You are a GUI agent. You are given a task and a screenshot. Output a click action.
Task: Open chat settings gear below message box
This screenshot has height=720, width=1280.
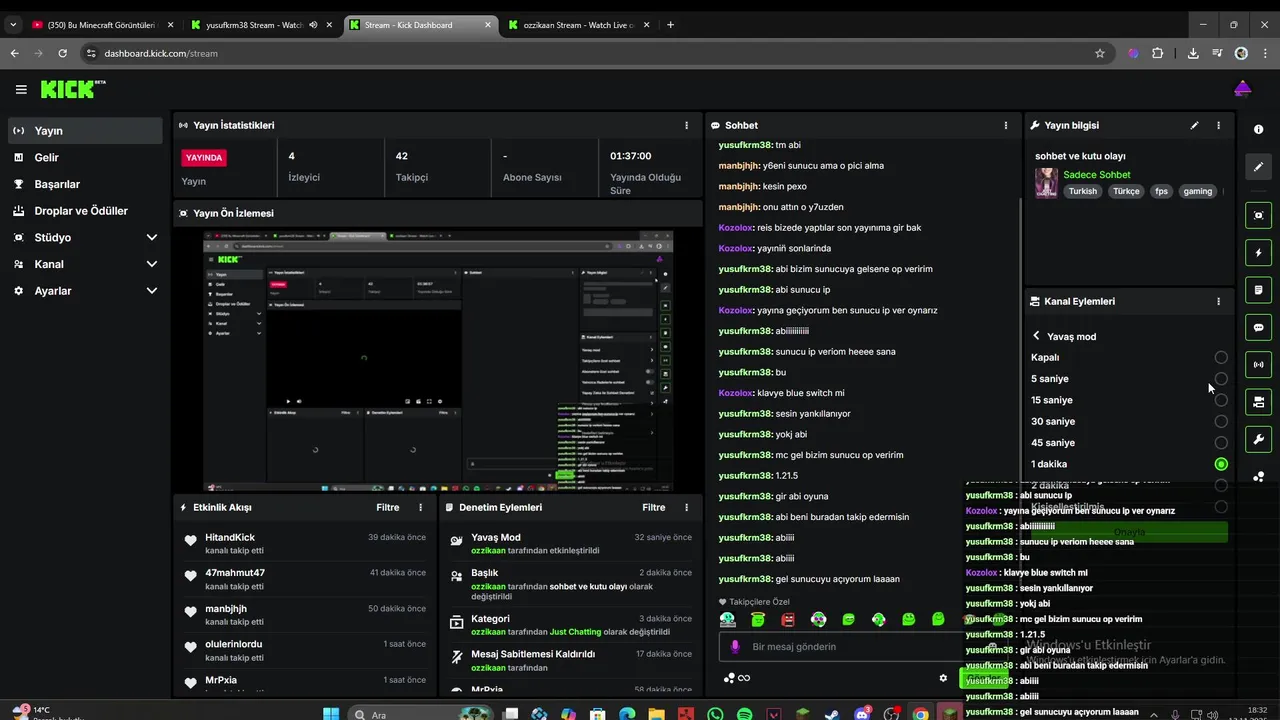pos(942,678)
